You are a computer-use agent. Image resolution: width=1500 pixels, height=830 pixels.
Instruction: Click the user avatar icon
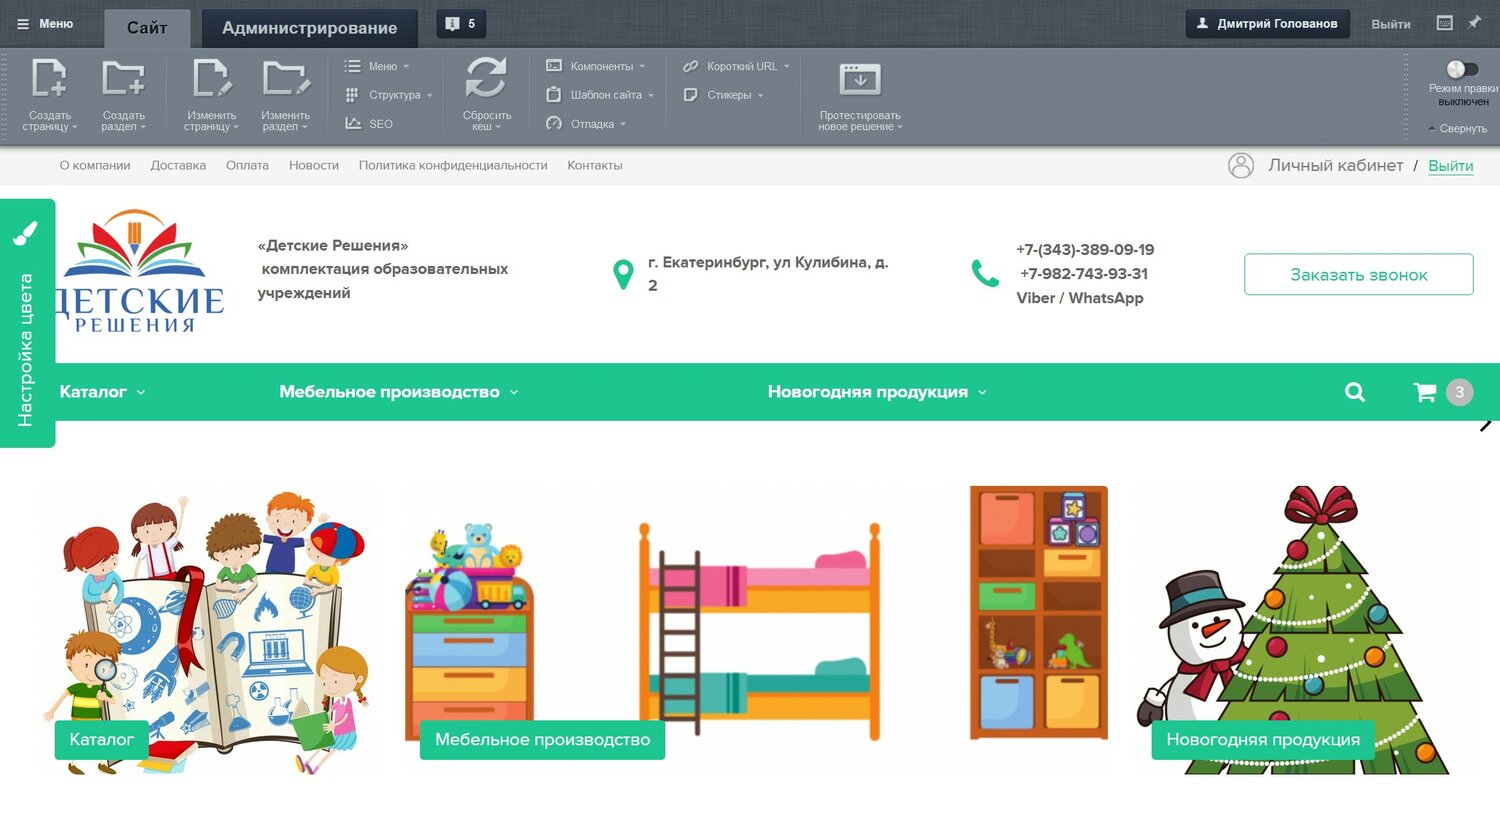pyautogui.click(x=1241, y=166)
